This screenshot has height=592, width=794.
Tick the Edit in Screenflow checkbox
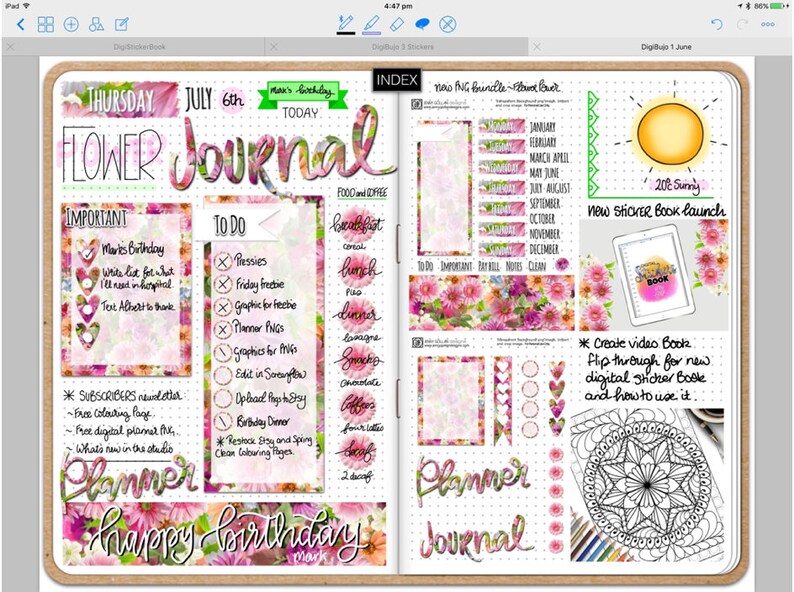click(222, 375)
